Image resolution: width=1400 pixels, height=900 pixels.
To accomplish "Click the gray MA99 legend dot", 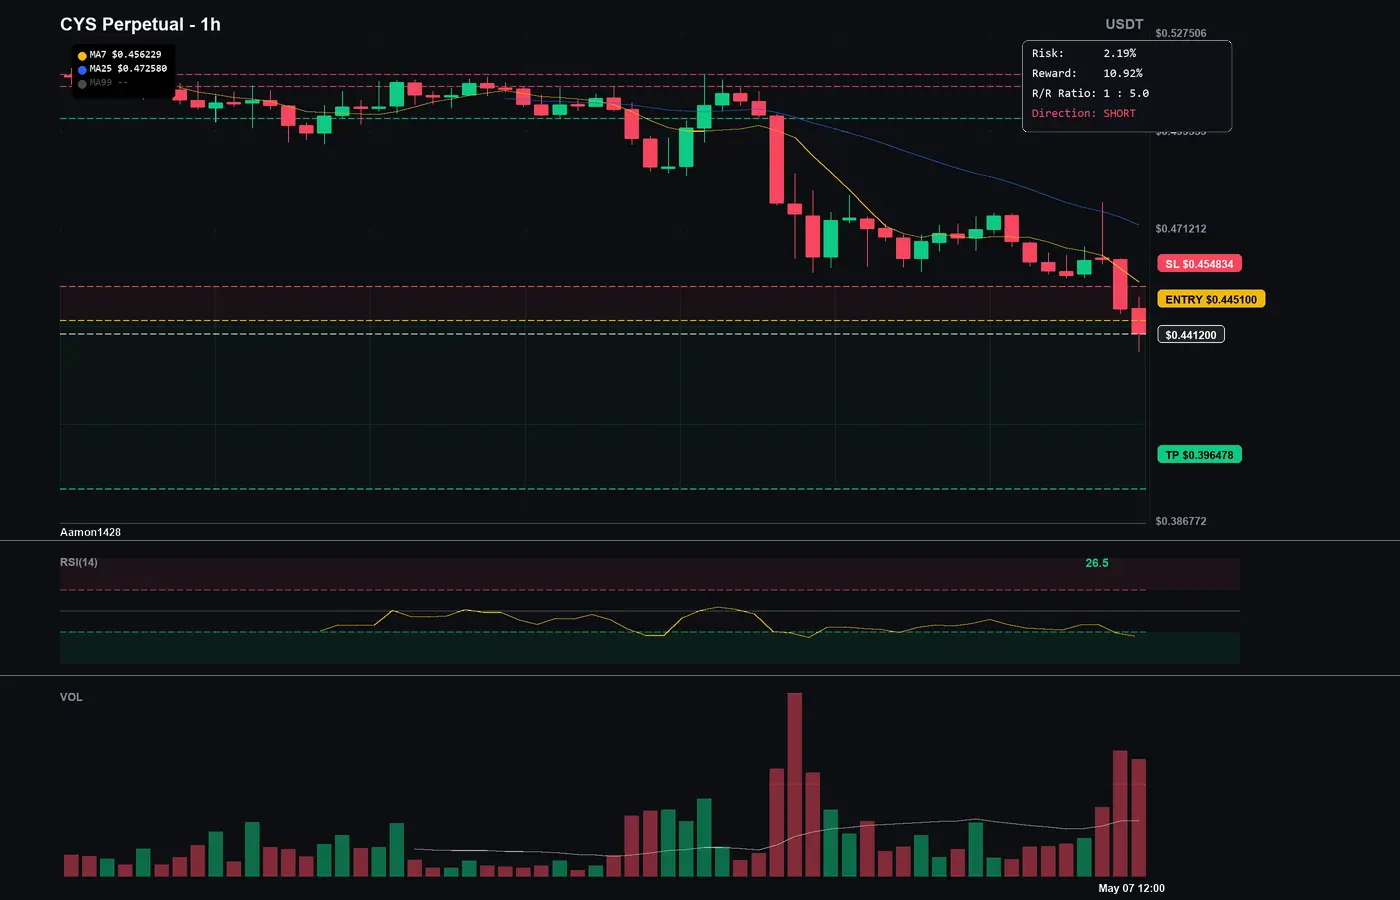I will 82,84.
